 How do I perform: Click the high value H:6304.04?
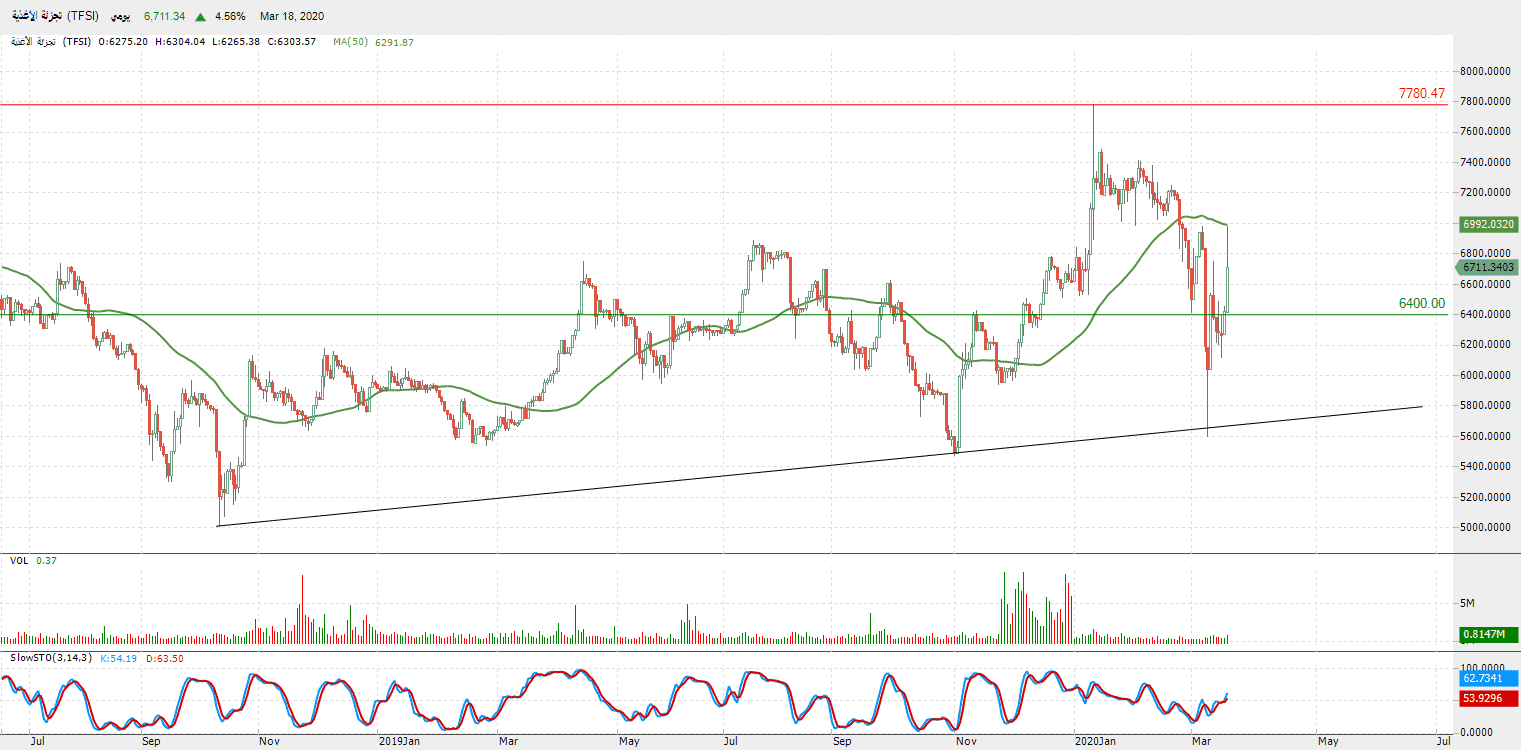point(182,42)
